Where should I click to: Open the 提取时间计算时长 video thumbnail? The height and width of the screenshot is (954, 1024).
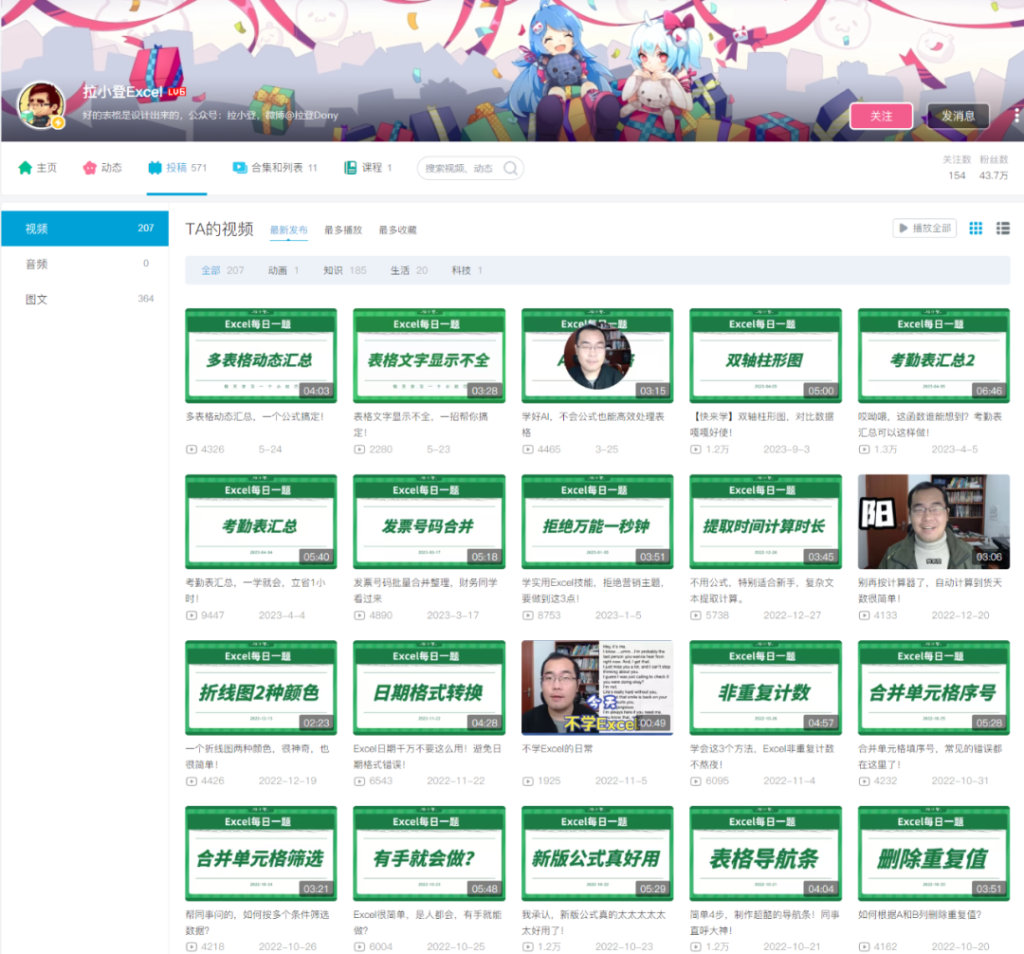[x=765, y=522]
